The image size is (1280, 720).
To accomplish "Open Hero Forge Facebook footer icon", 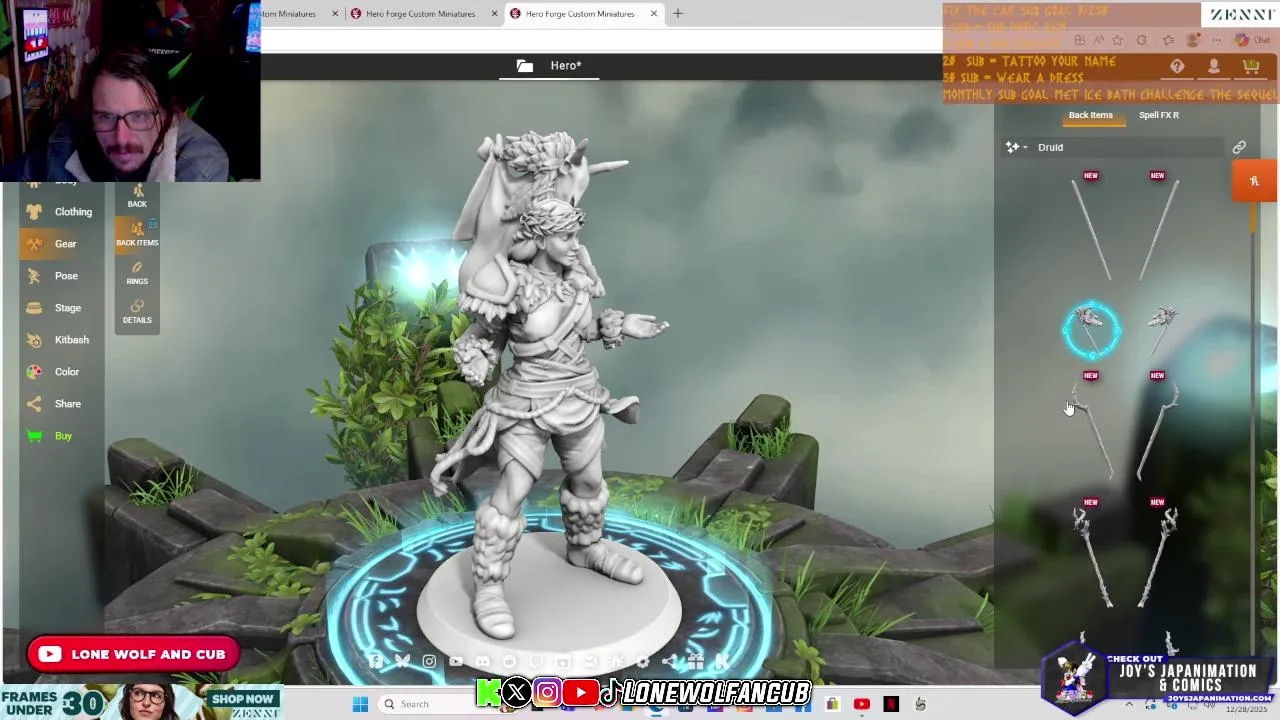I will 375,661.
